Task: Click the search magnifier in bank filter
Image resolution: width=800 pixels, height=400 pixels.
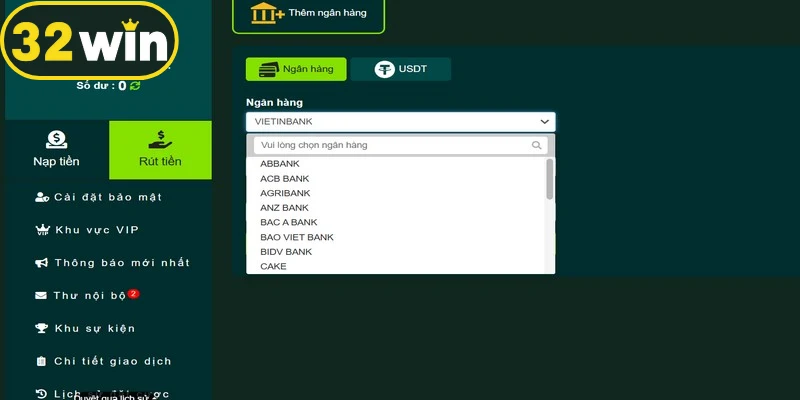Action: pos(536,145)
